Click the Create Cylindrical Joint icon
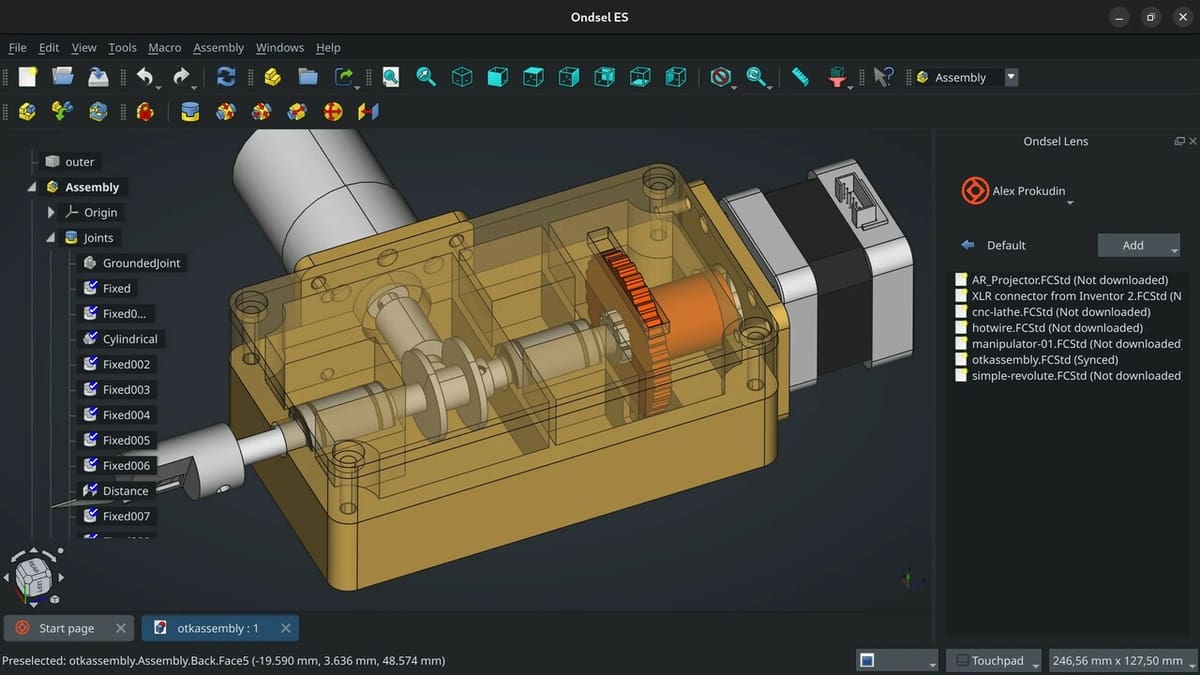The image size is (1200, 675). pos(261,111)
